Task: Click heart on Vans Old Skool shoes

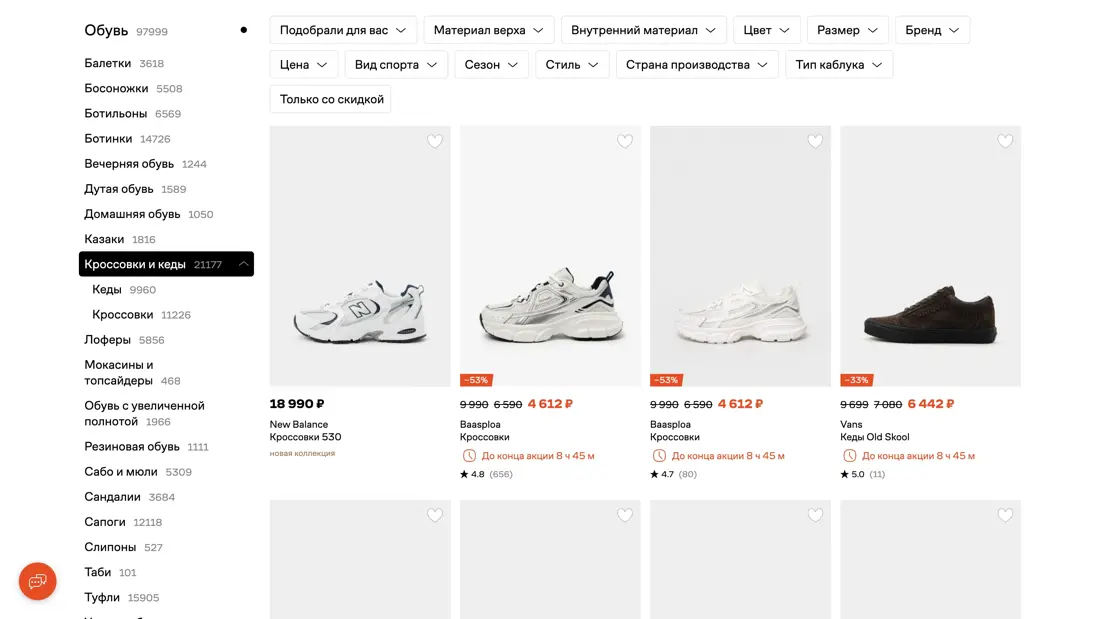Action: [1005, 141]
